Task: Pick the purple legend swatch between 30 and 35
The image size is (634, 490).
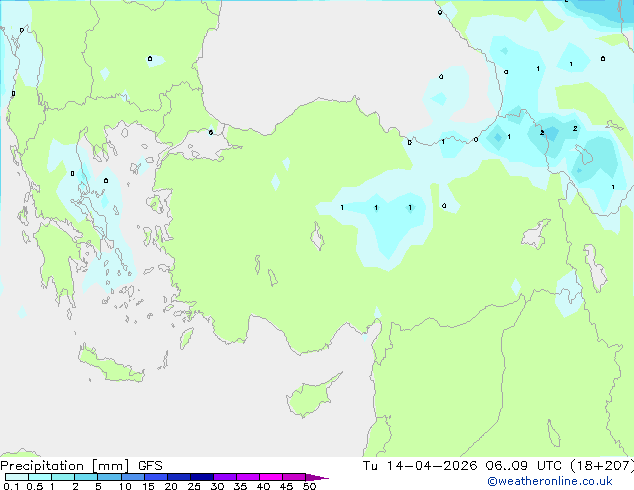Action: (224, 477)
